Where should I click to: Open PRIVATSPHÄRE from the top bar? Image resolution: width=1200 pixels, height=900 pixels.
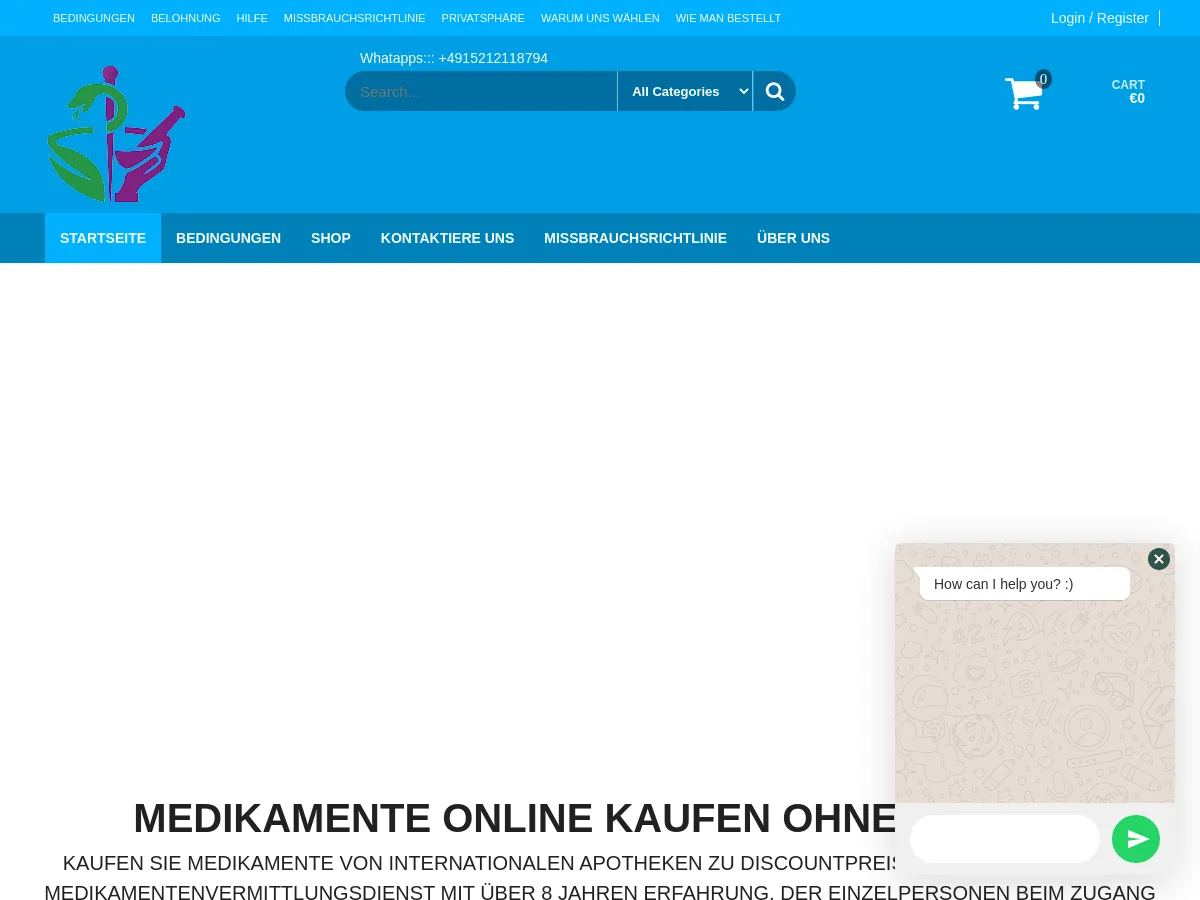tap(482, 18)
